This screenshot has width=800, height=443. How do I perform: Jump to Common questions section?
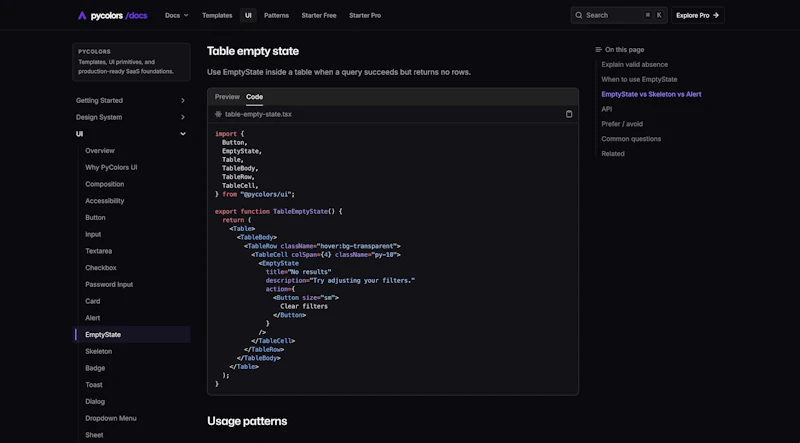point(631,139)
